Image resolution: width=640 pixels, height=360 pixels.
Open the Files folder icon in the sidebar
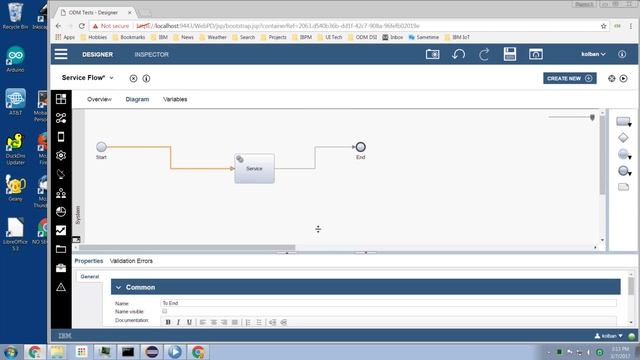pyautogui.click(x=61, y=249)
